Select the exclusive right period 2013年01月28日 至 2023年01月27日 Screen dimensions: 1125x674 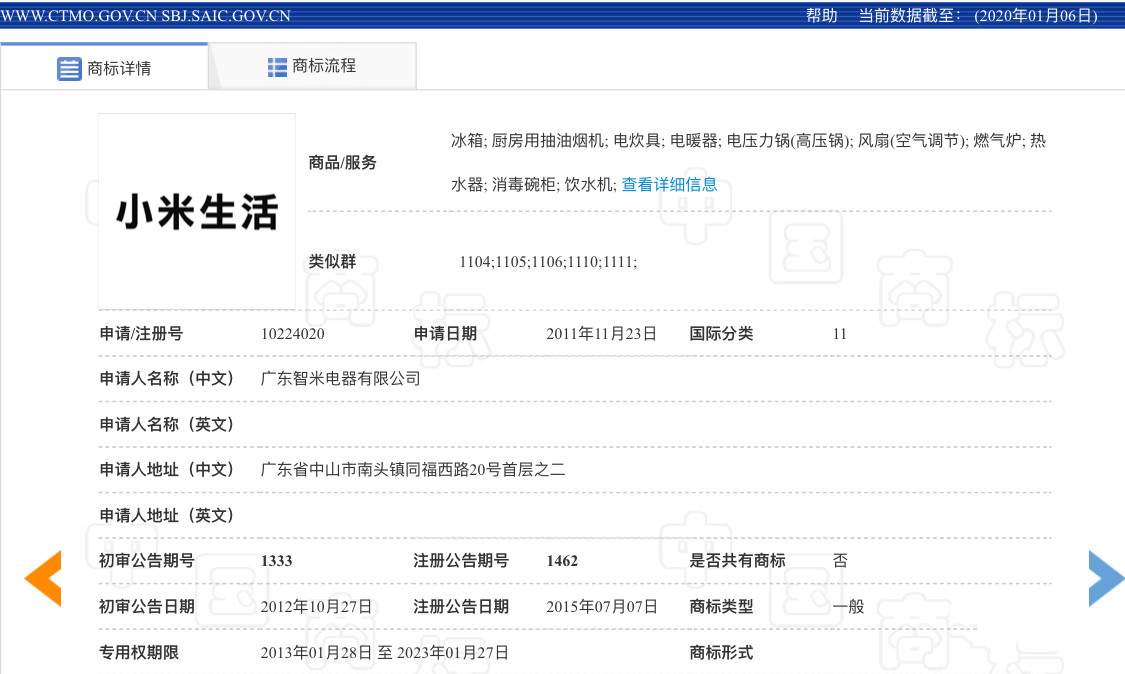[x=385, y=652]
